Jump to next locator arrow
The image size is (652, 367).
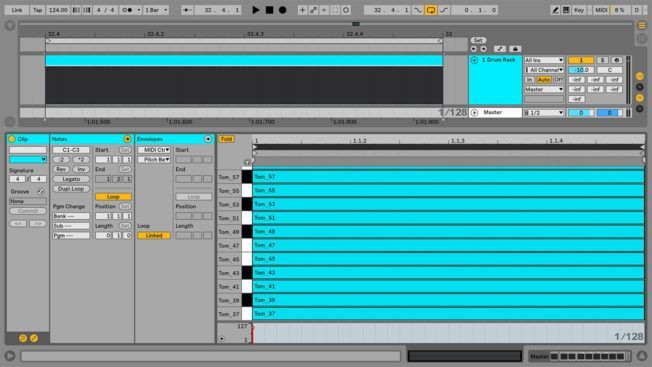tap(484, 49)
